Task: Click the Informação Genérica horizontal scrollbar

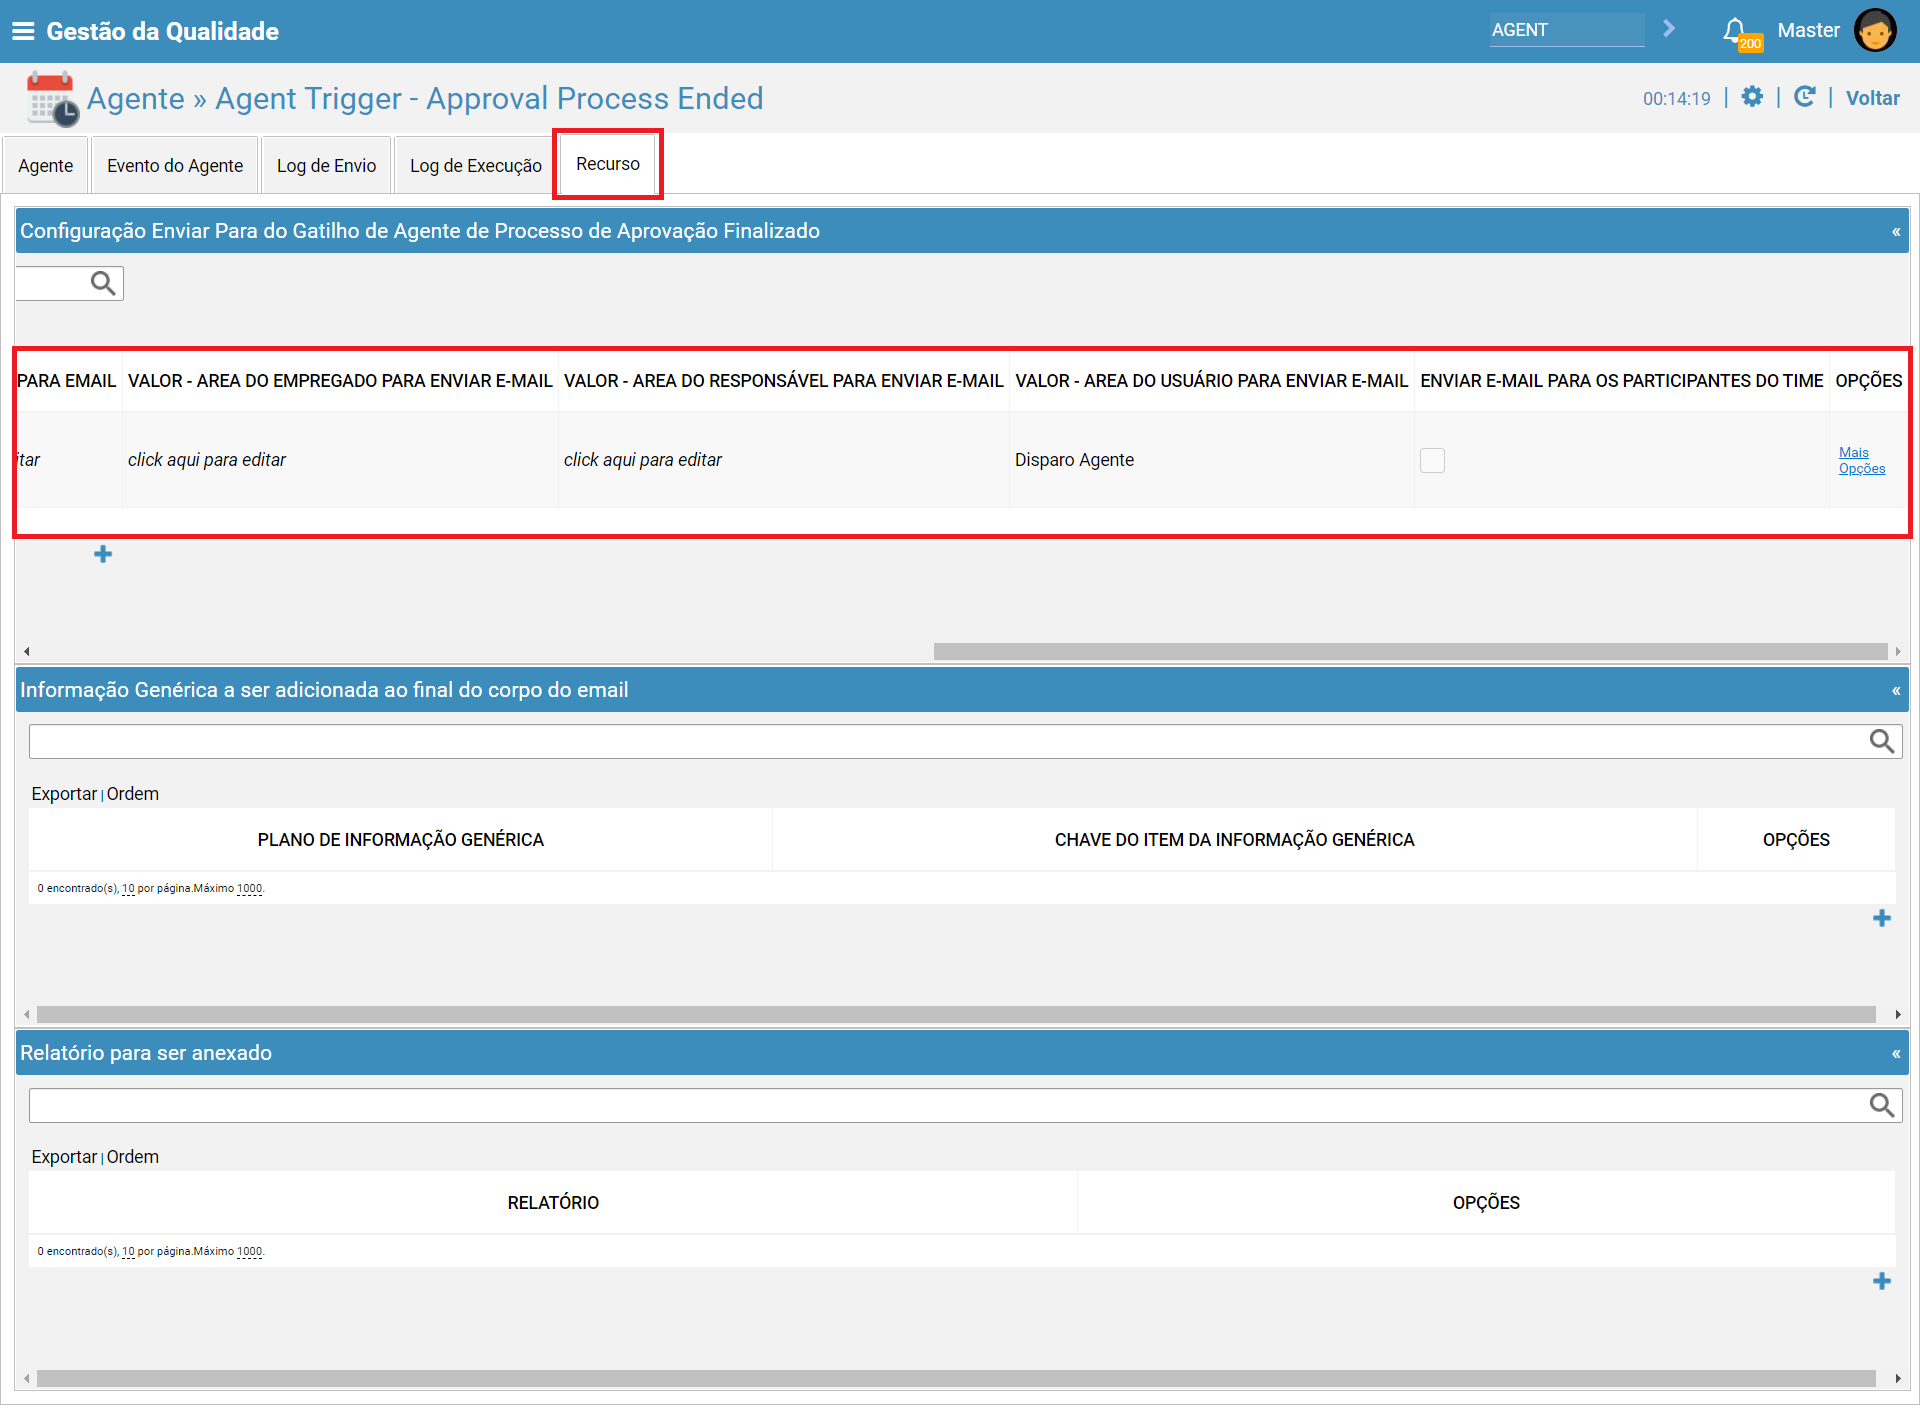Action: tap(956, 1015)
